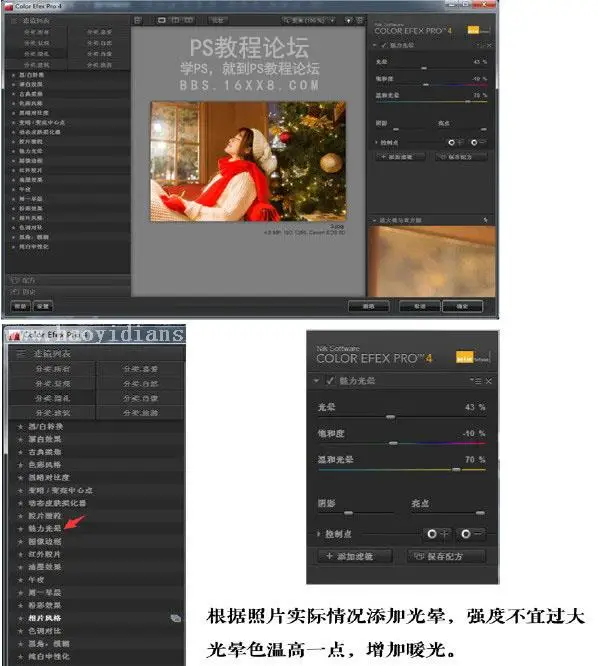Adjust the 光晕 43% slider in enlarged settings
The width and height of the screenshot is (598, 666).
pyautogui.click(x=390, y=417)
